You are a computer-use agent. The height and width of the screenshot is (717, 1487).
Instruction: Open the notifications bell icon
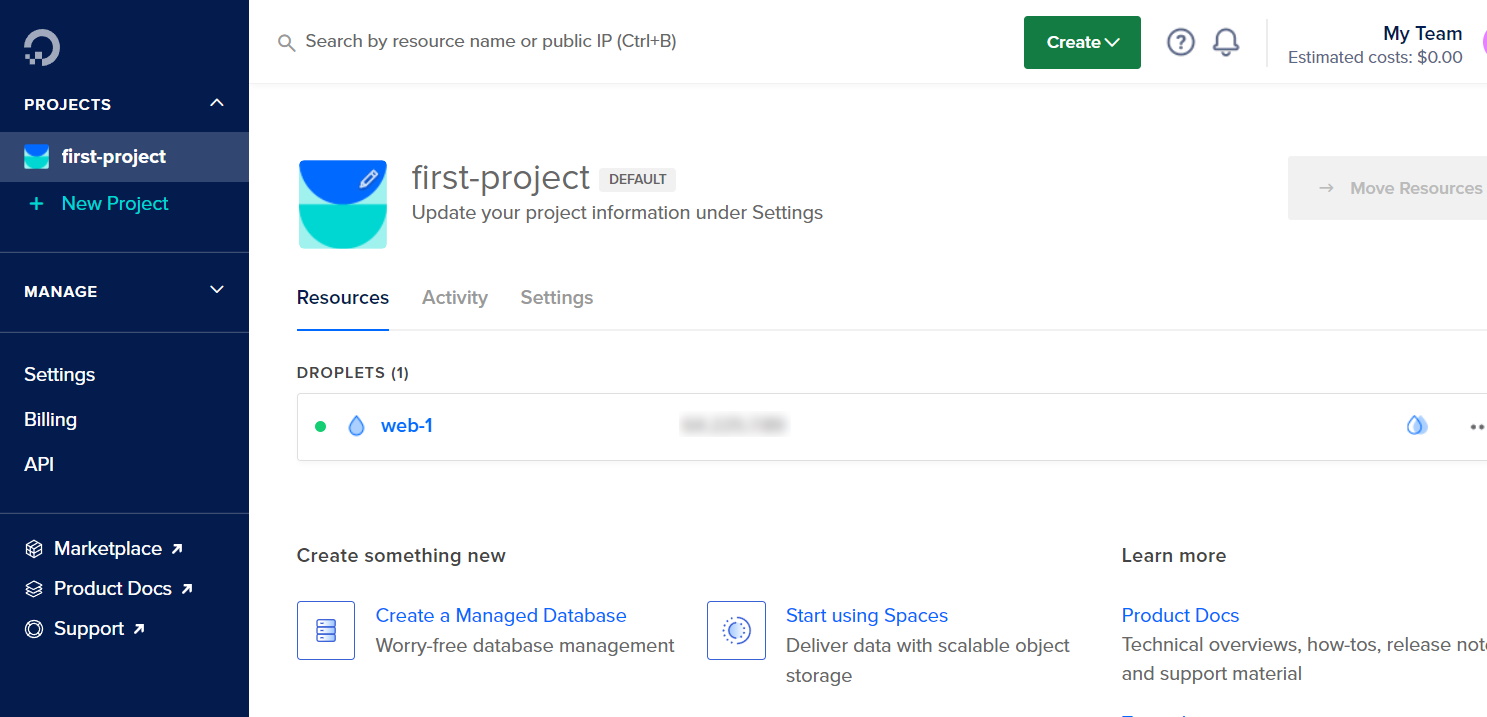[x=1226, y=42]
